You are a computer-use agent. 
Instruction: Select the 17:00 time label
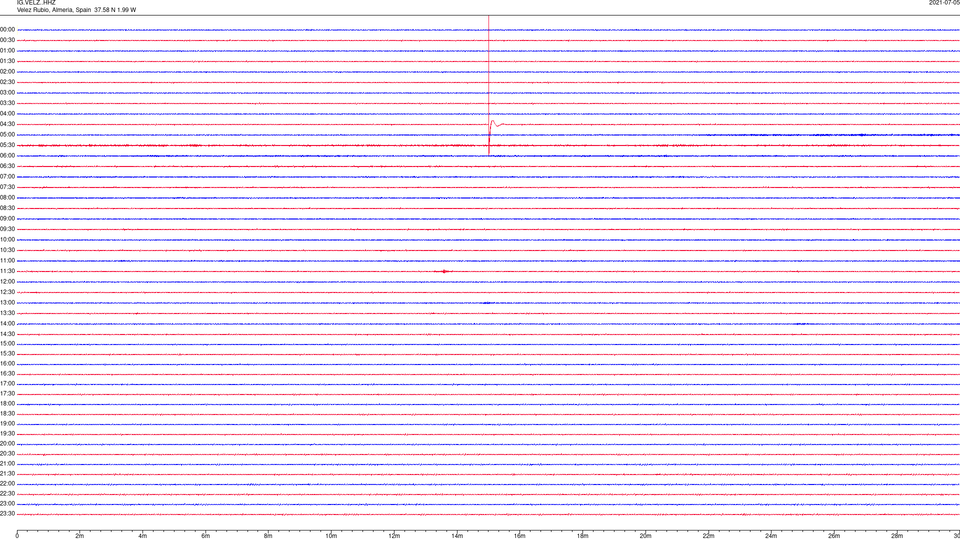[7, 384]
